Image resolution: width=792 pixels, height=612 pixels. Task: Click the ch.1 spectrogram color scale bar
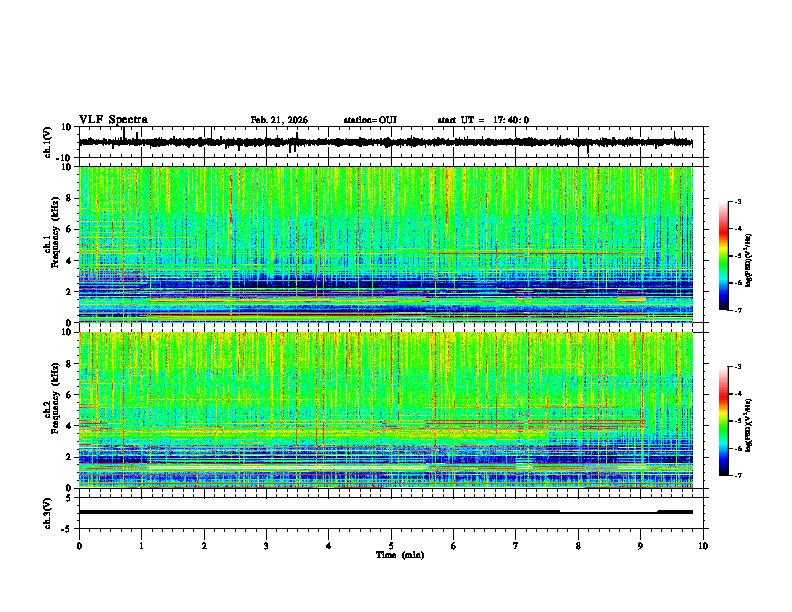723,256
